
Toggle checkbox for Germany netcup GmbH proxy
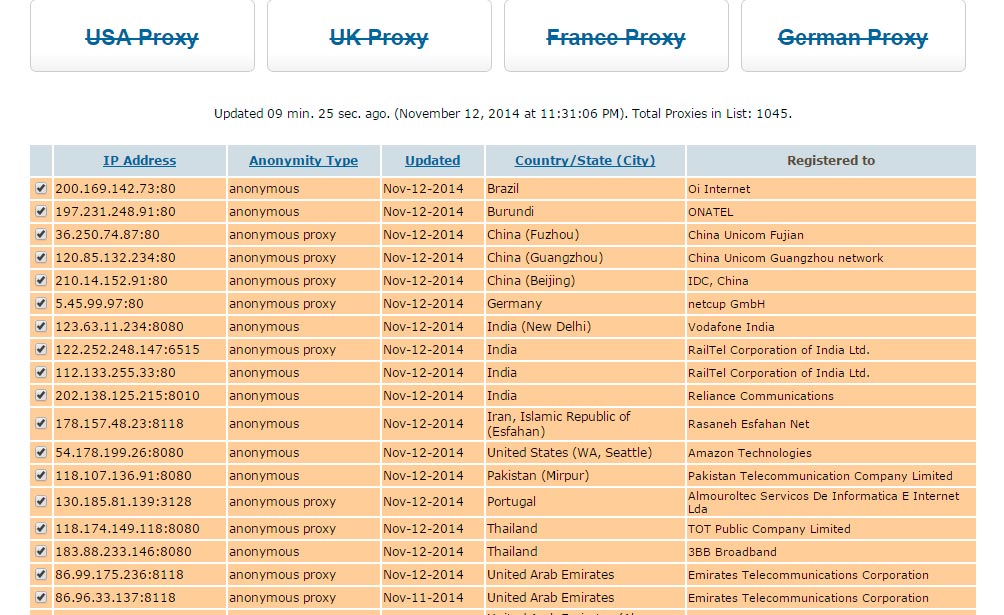41,304
